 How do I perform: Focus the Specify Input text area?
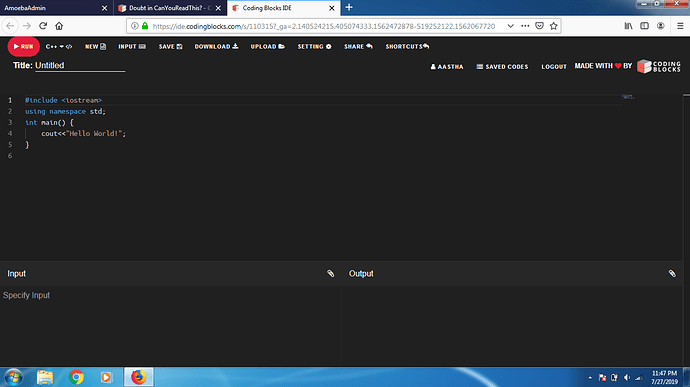tap(171, 326)
